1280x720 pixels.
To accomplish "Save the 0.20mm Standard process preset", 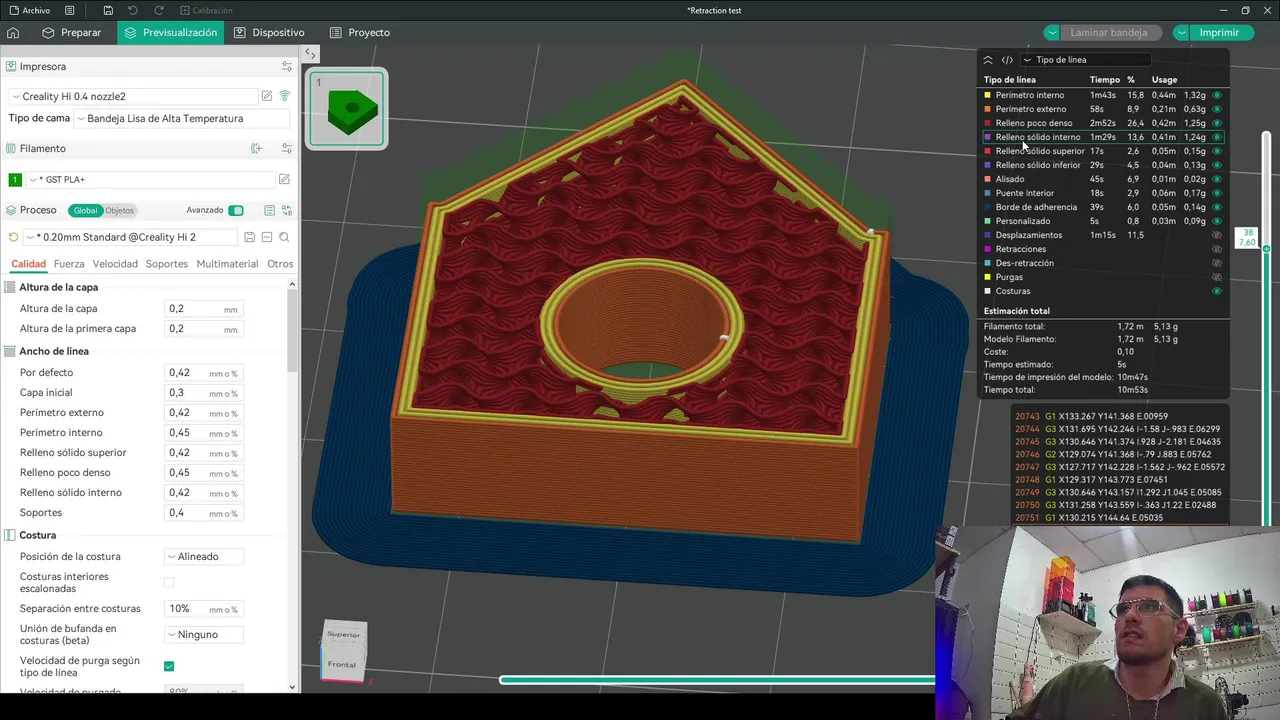I will tap(249, 237).
